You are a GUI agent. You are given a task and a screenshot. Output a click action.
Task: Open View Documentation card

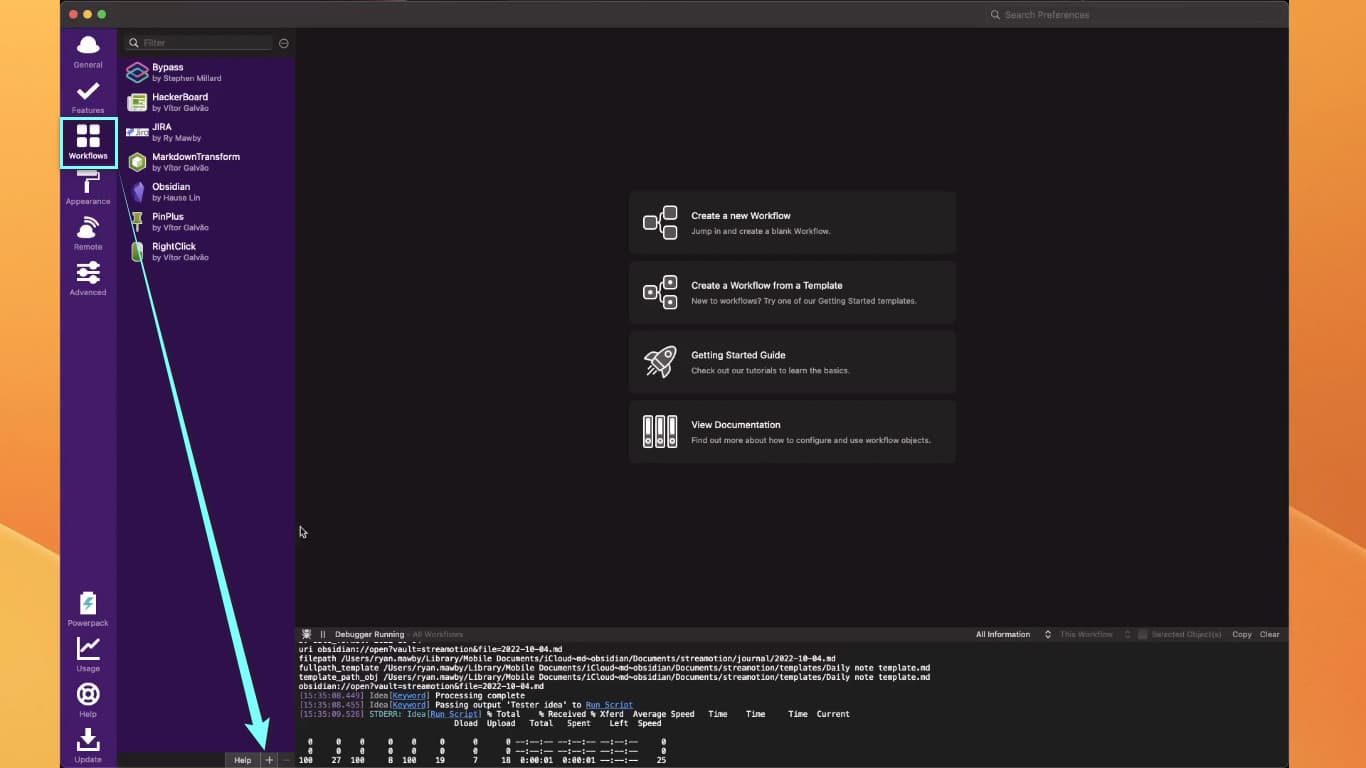coord(792,432)
